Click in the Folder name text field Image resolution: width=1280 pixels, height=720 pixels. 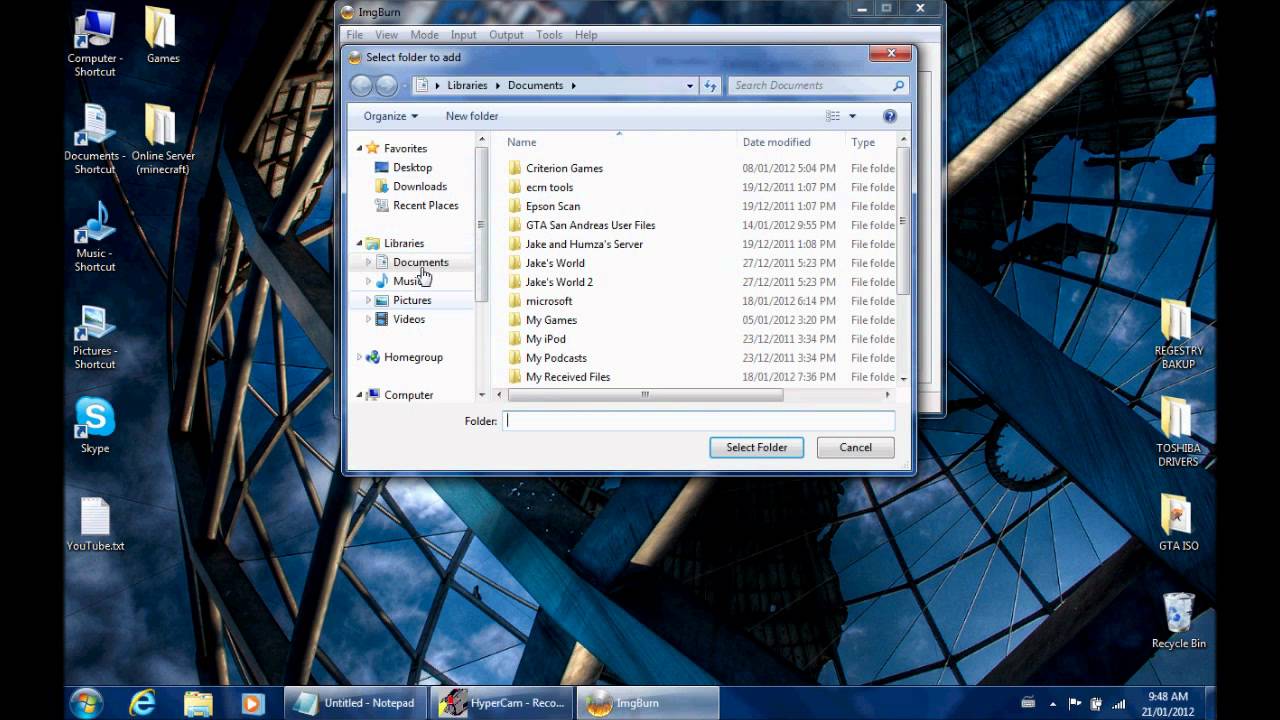699,421
